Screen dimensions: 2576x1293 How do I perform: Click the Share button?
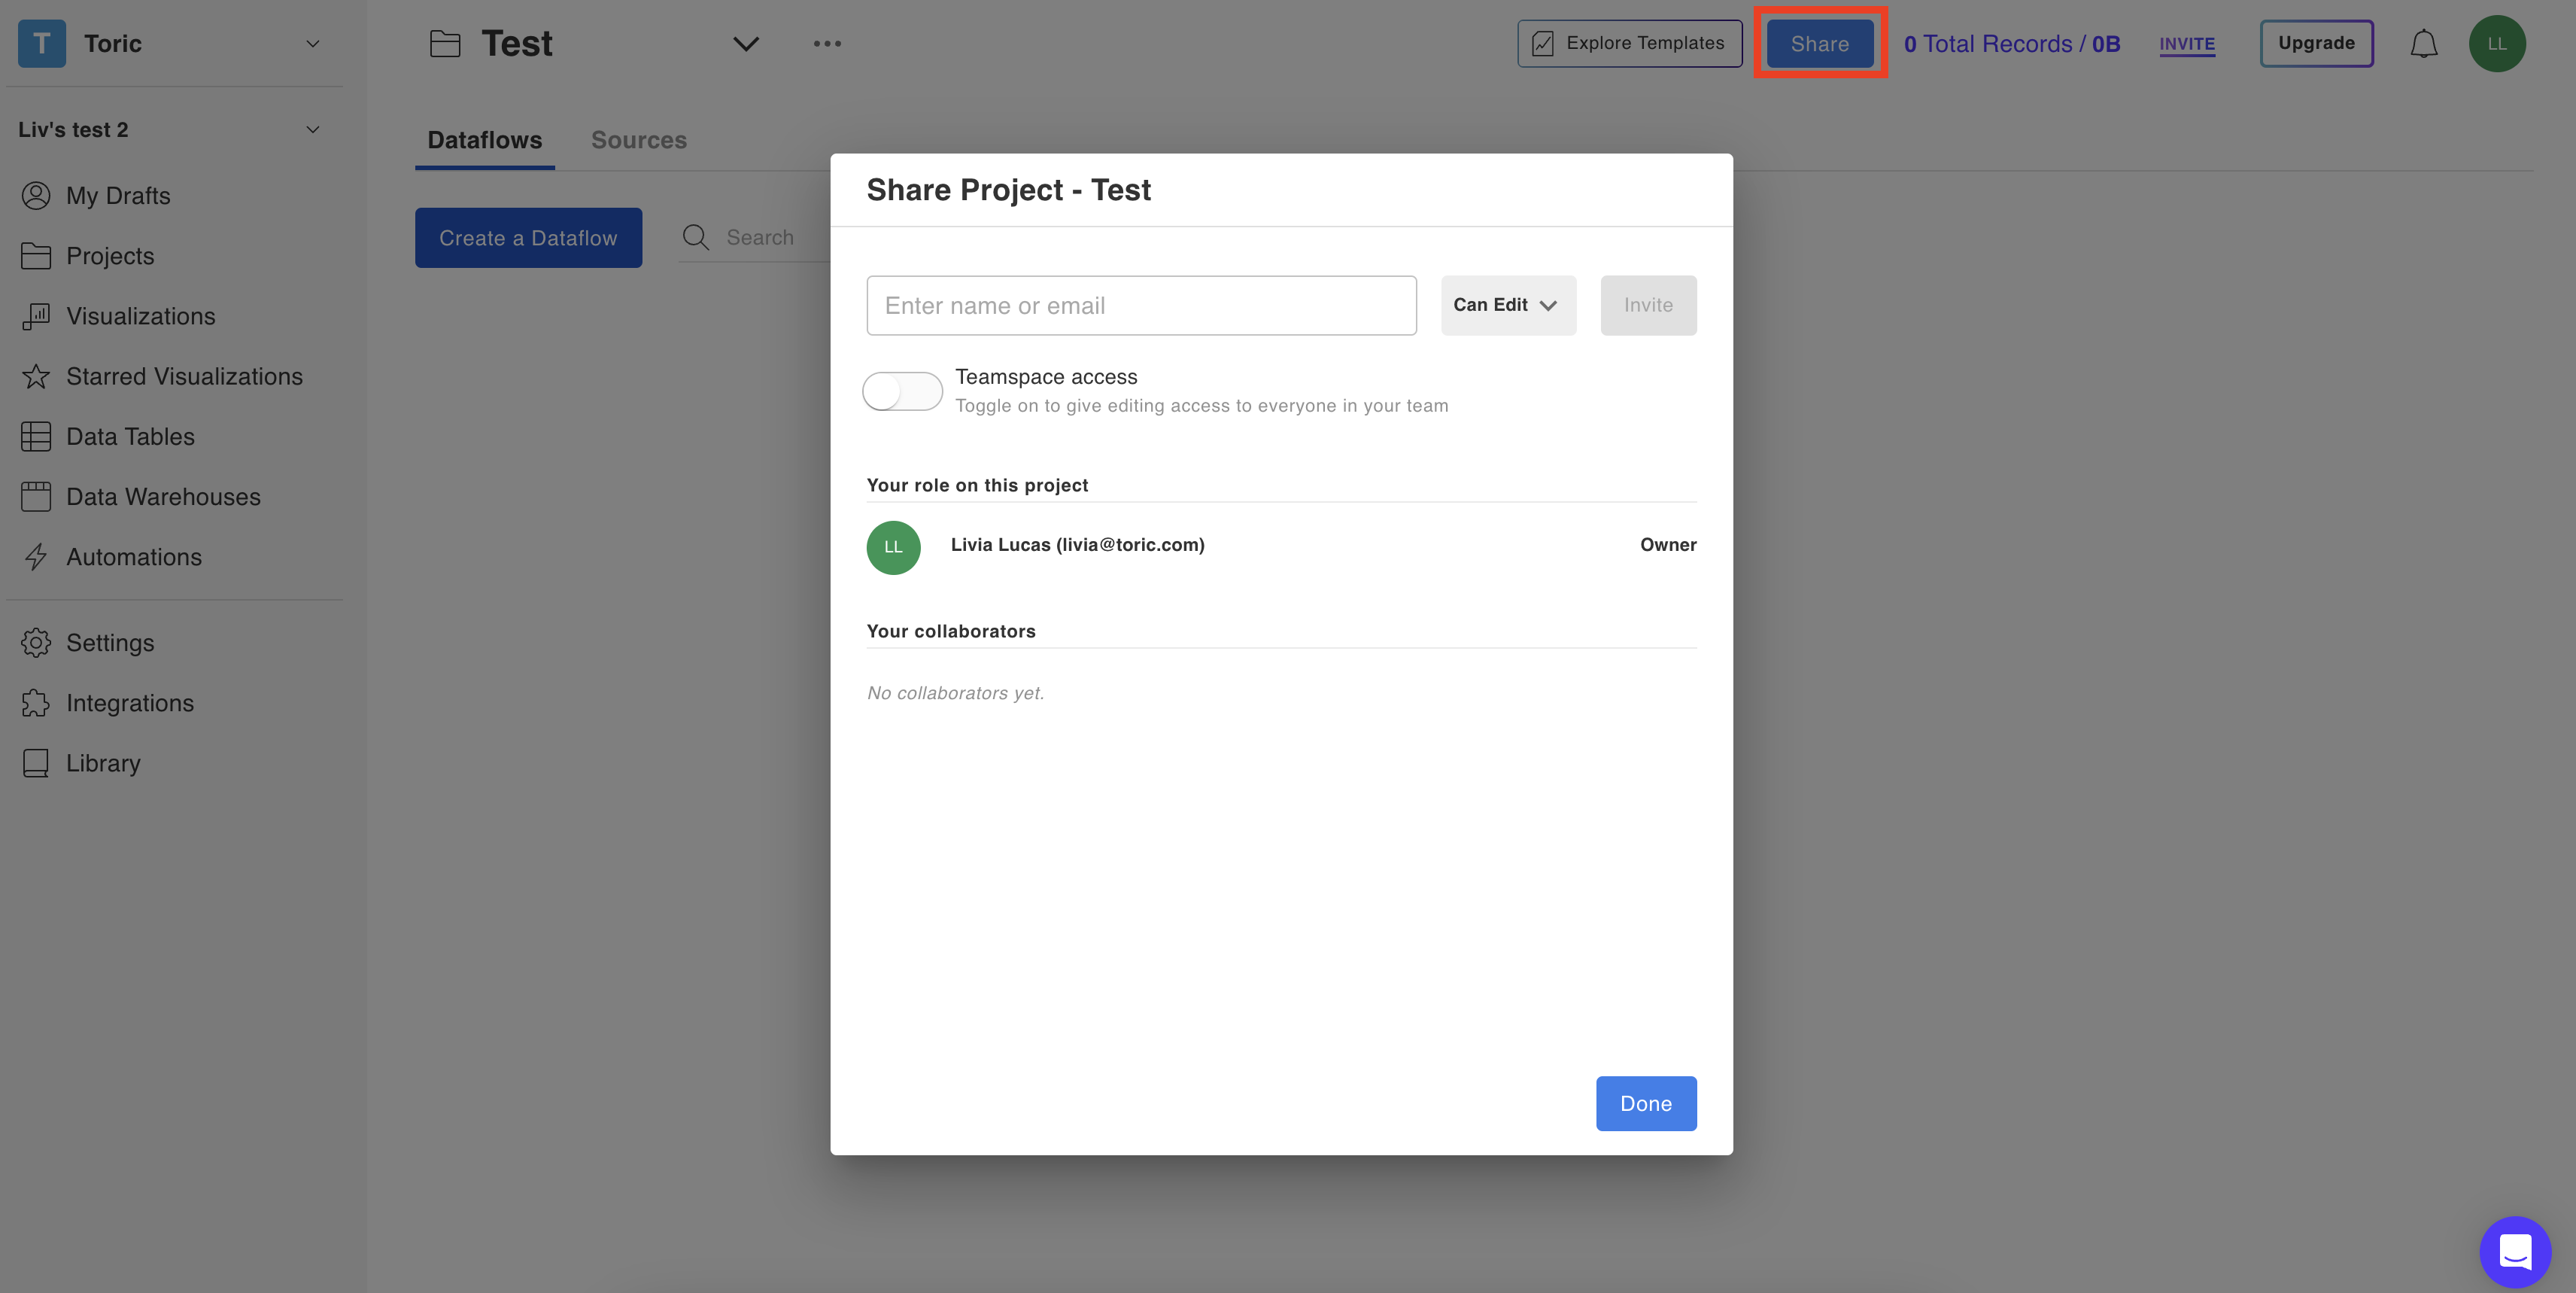point(1820,43)
